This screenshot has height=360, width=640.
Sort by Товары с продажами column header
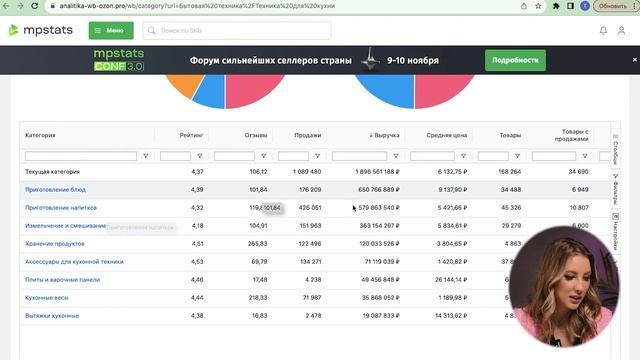pos(571,135)
